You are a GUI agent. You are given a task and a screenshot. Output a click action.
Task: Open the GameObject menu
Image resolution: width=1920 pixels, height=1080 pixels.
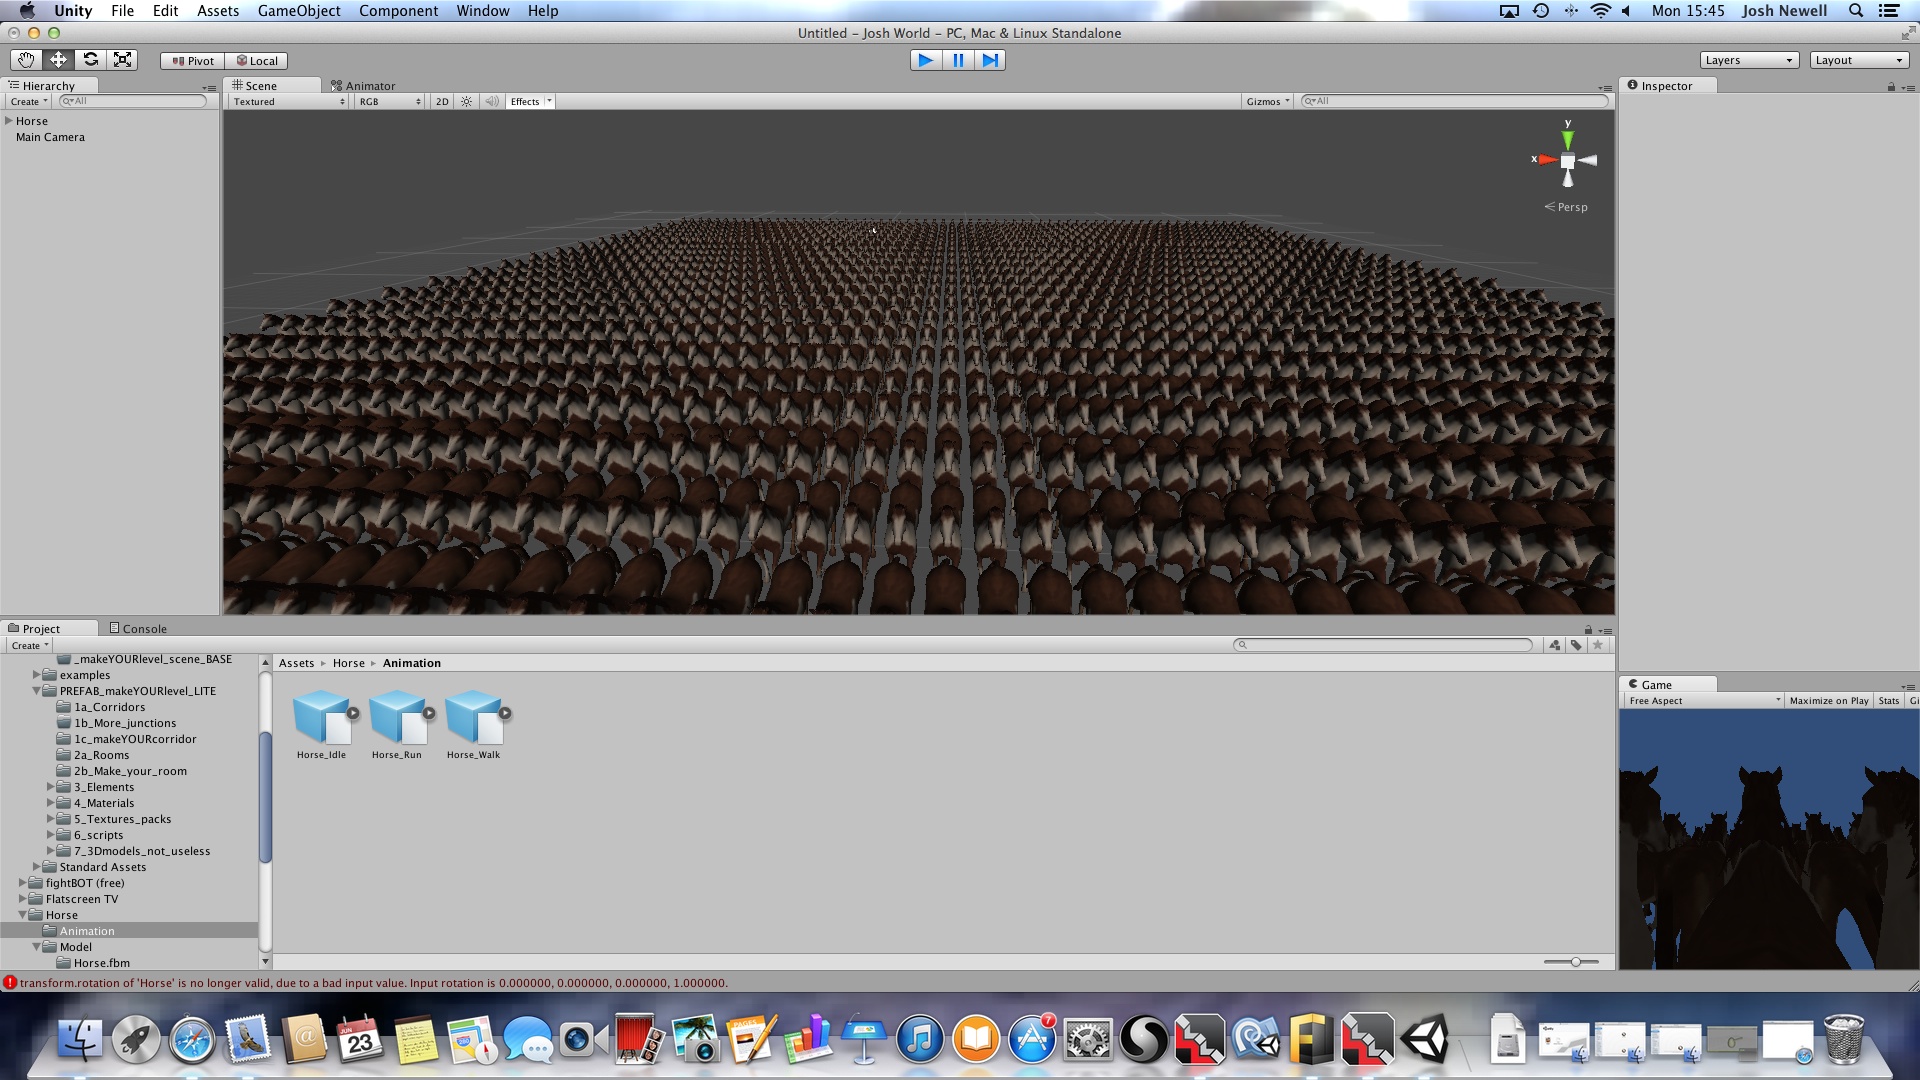[x=299, y=11]
